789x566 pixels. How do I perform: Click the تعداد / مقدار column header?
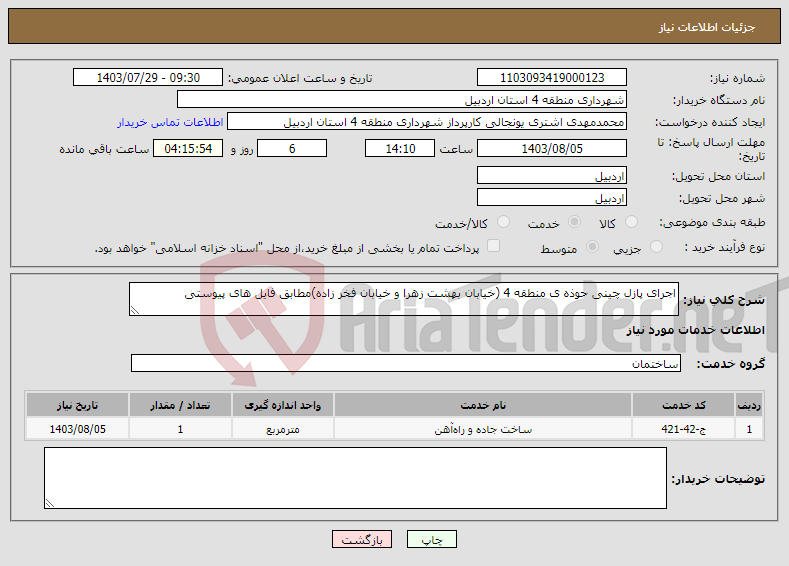click(180, 405)
